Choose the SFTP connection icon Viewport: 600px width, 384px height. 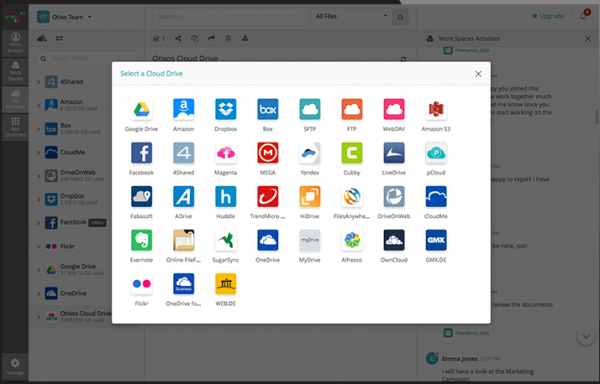[310, 109]
